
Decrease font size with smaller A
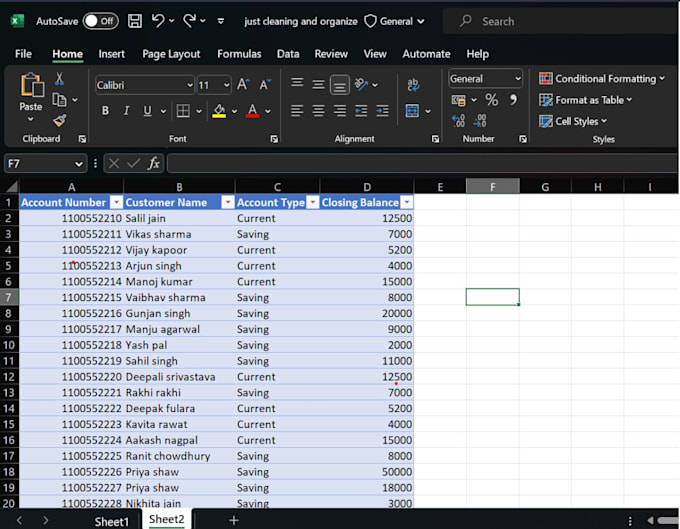click(x=265, y=84)
